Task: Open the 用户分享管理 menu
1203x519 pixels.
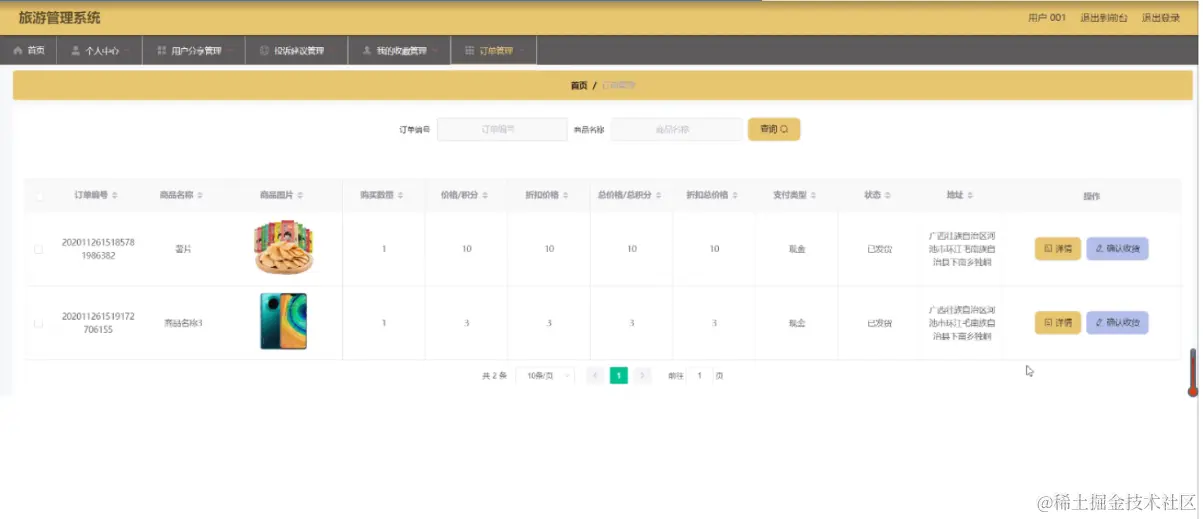Action: 195,50
